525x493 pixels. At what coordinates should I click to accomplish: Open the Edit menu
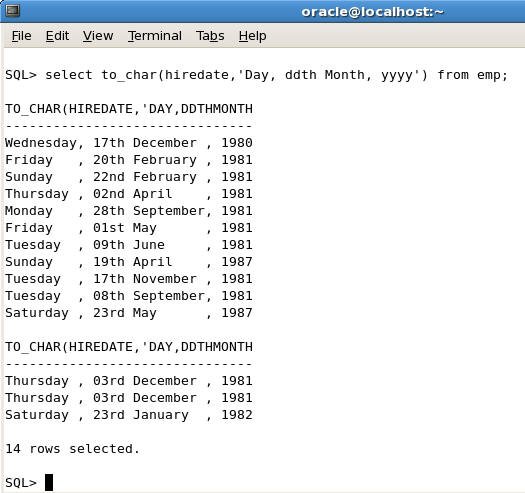tap(57, 36)
